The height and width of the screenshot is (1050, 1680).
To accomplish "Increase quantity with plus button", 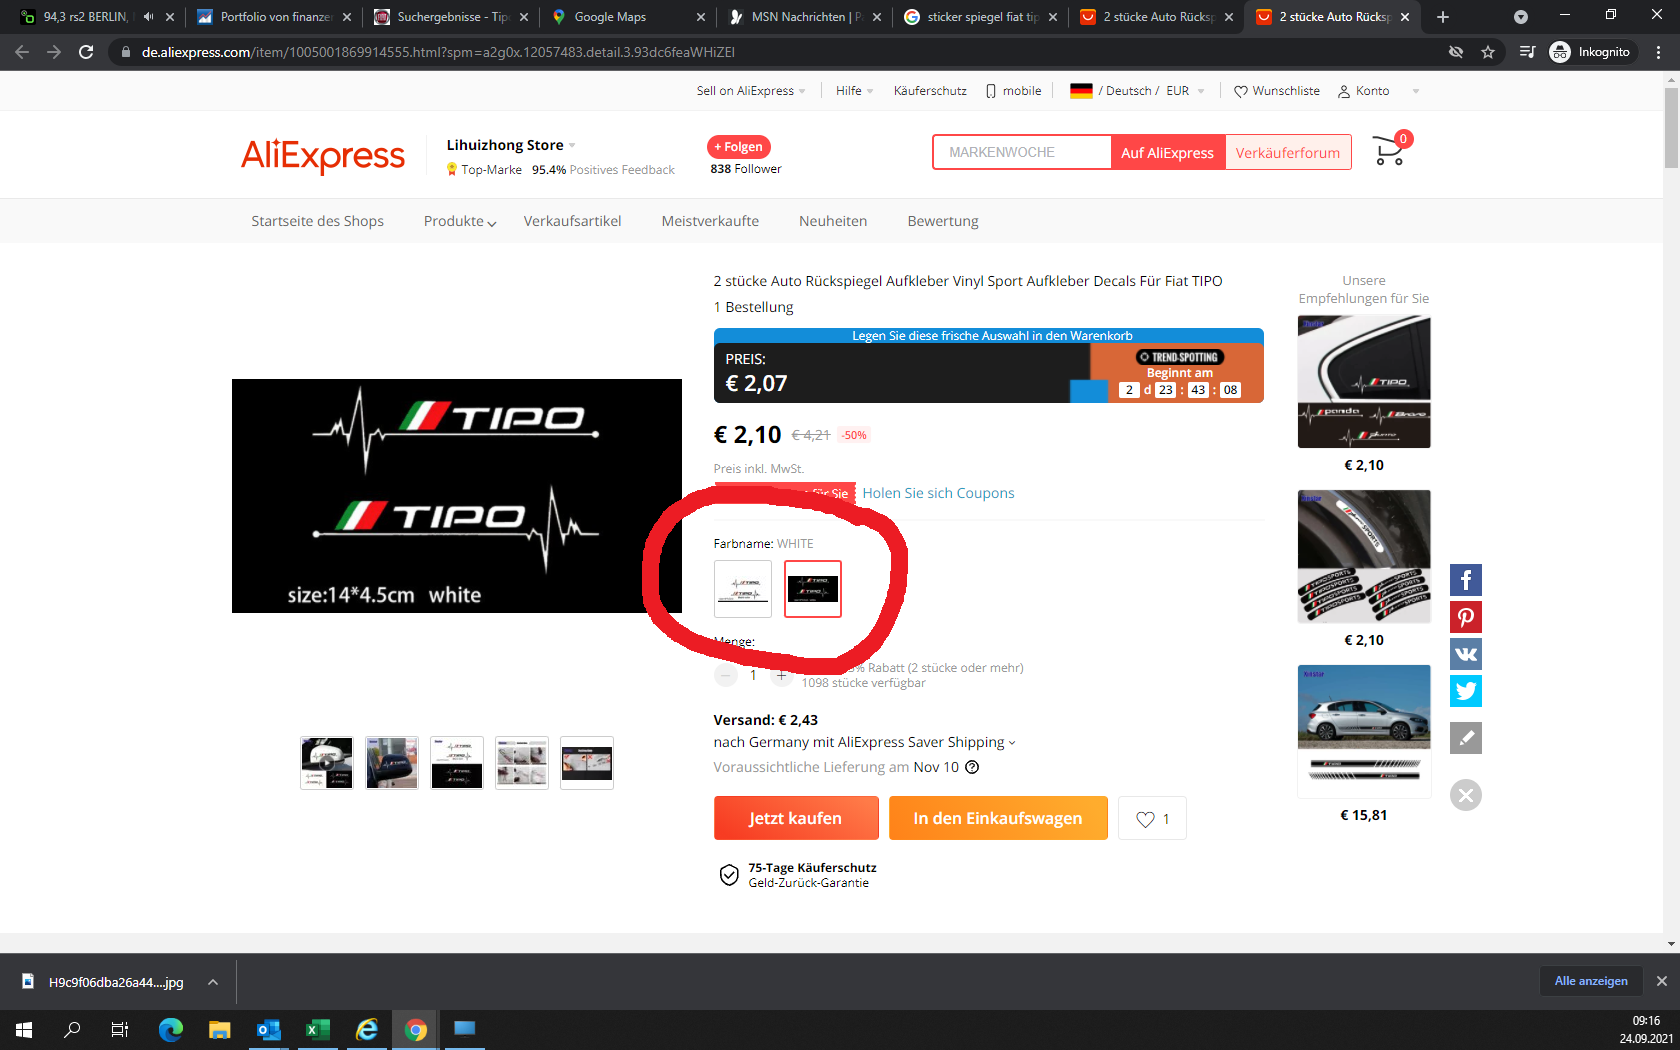I will [x=781, y=675].
